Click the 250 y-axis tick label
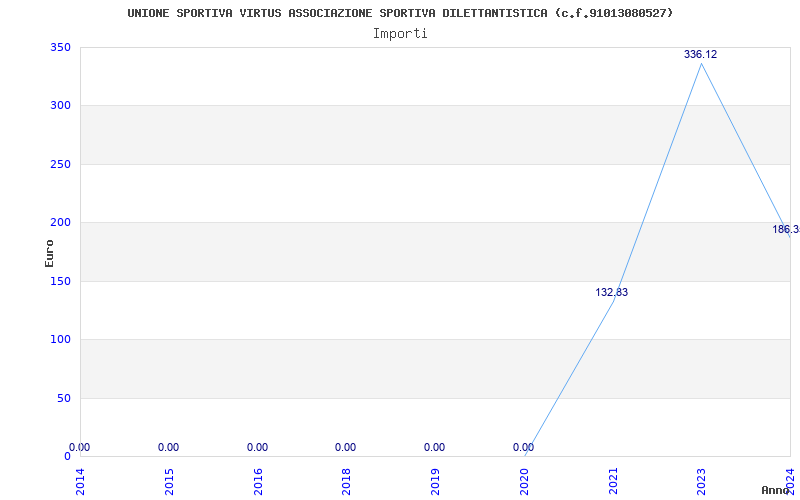Screen dimensions: 800x500 [x=60, y=164]
